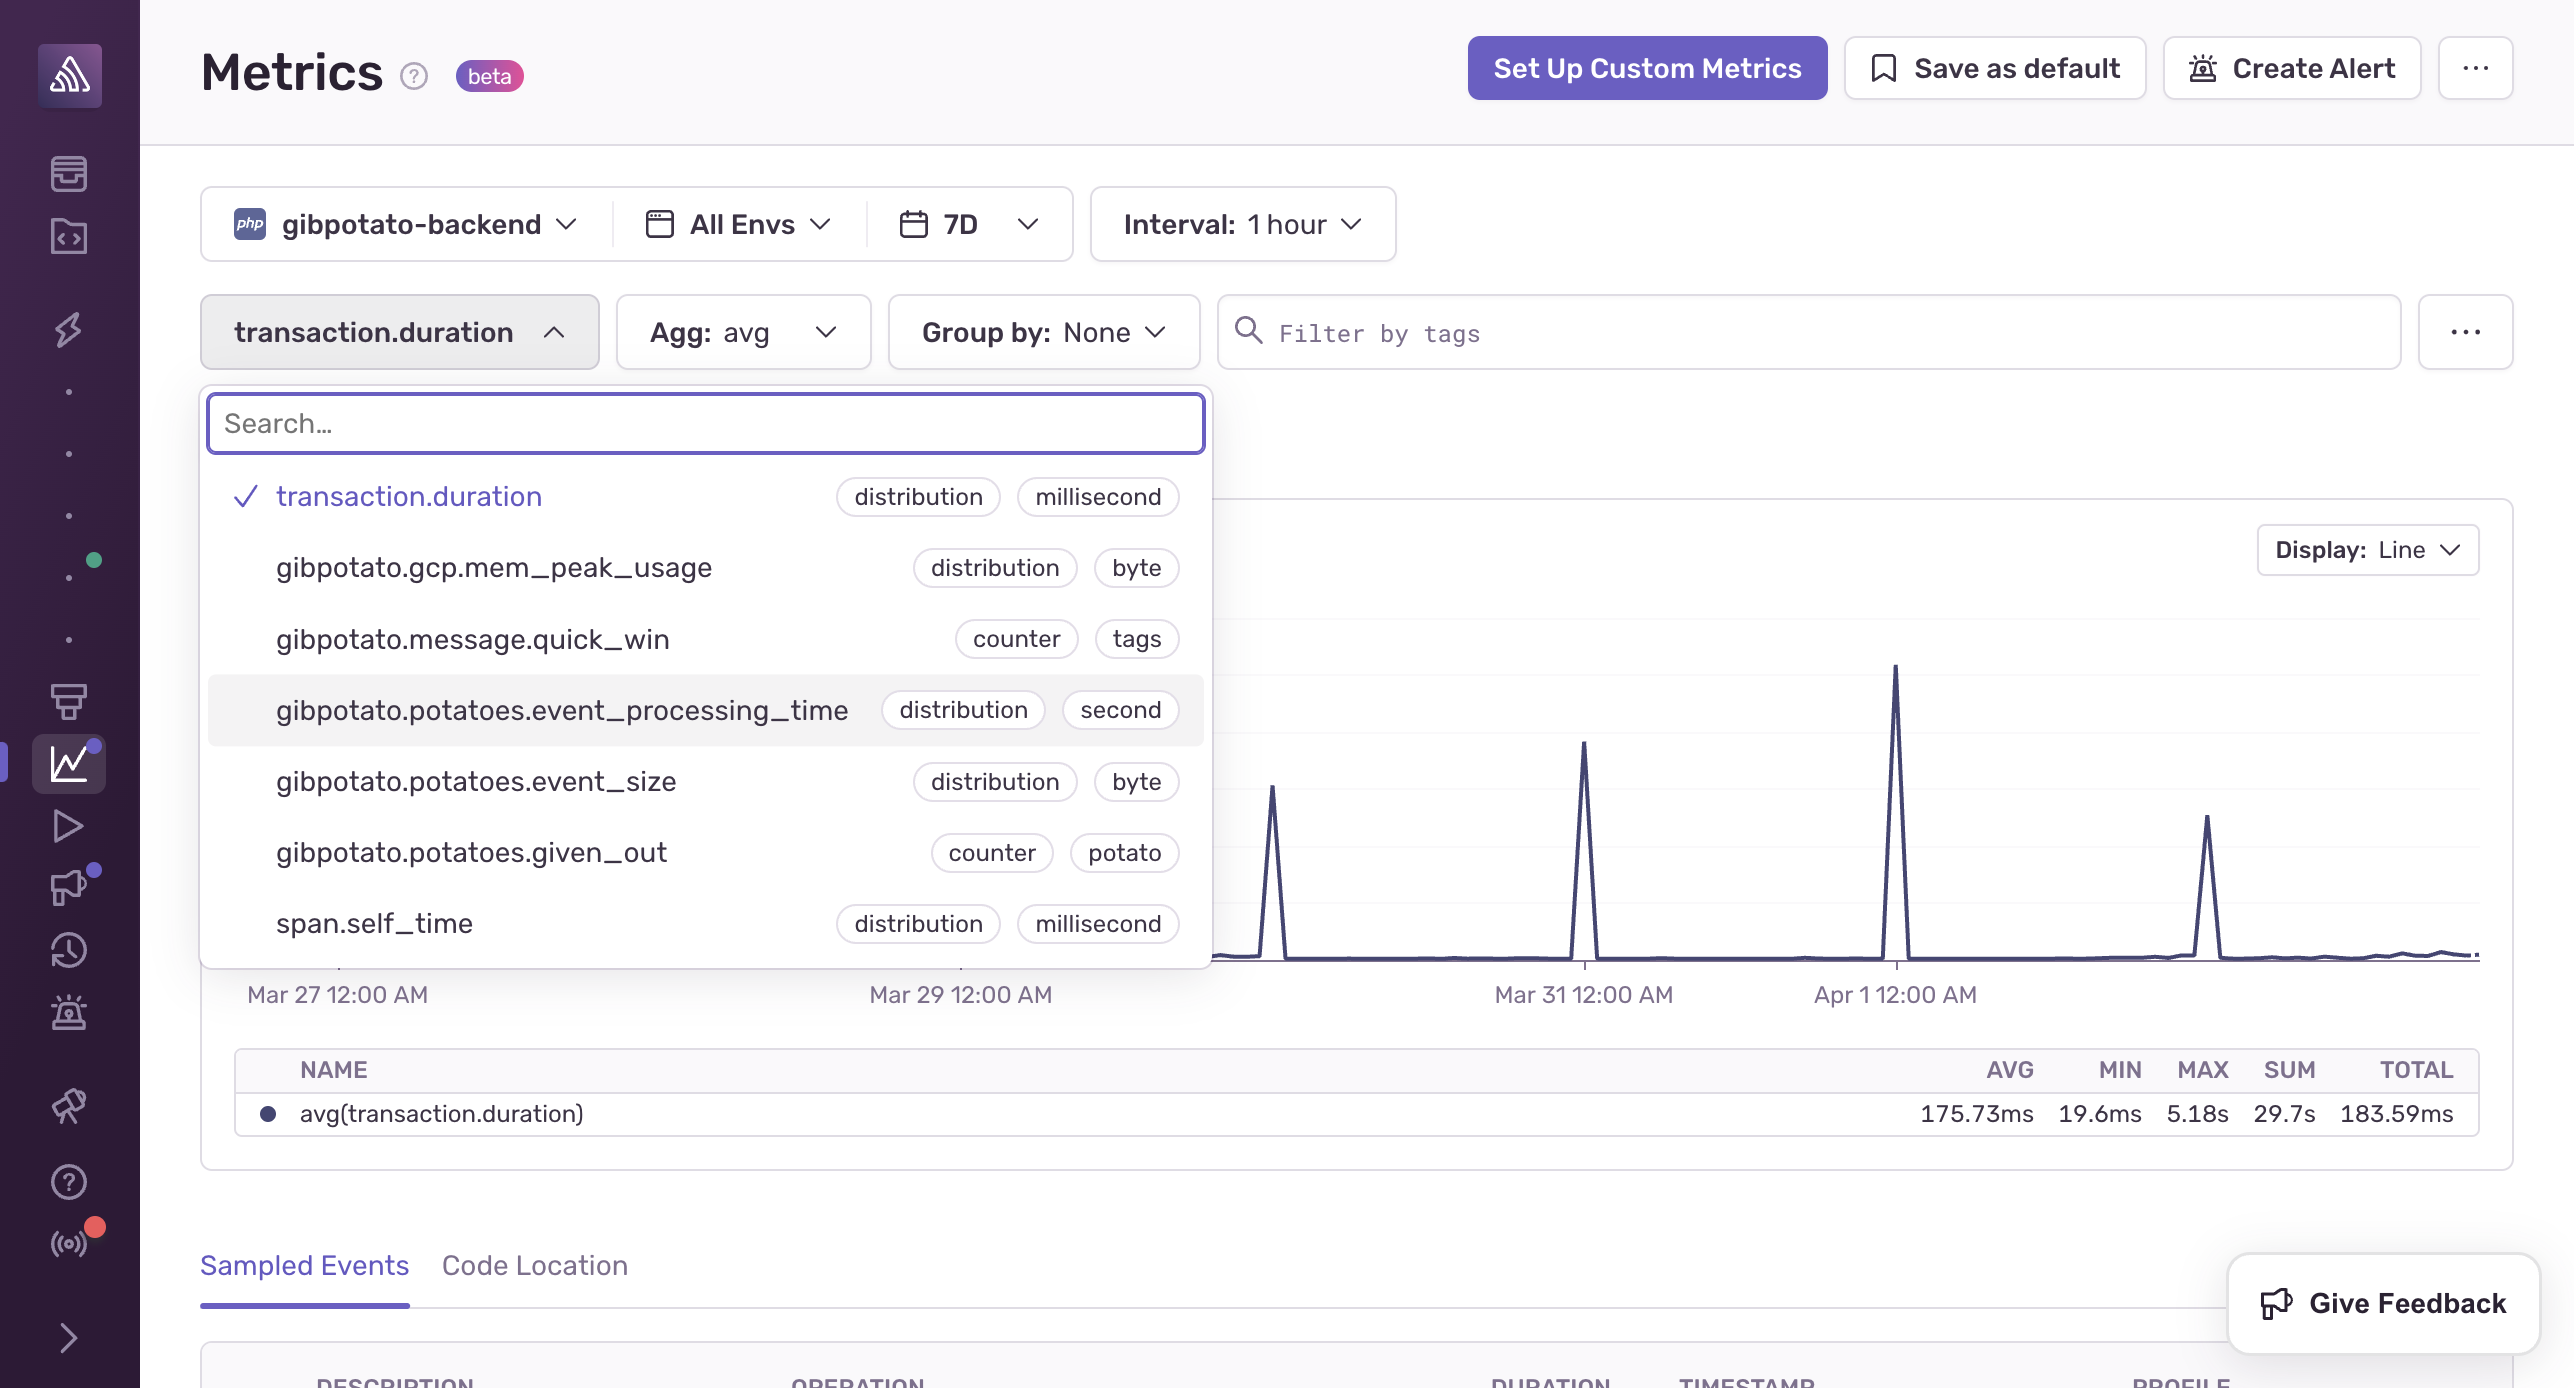Open the broadcast What's New icon
Image resolution: width=2574 pixels, height=1388 pixels.
click(69, 1244)
